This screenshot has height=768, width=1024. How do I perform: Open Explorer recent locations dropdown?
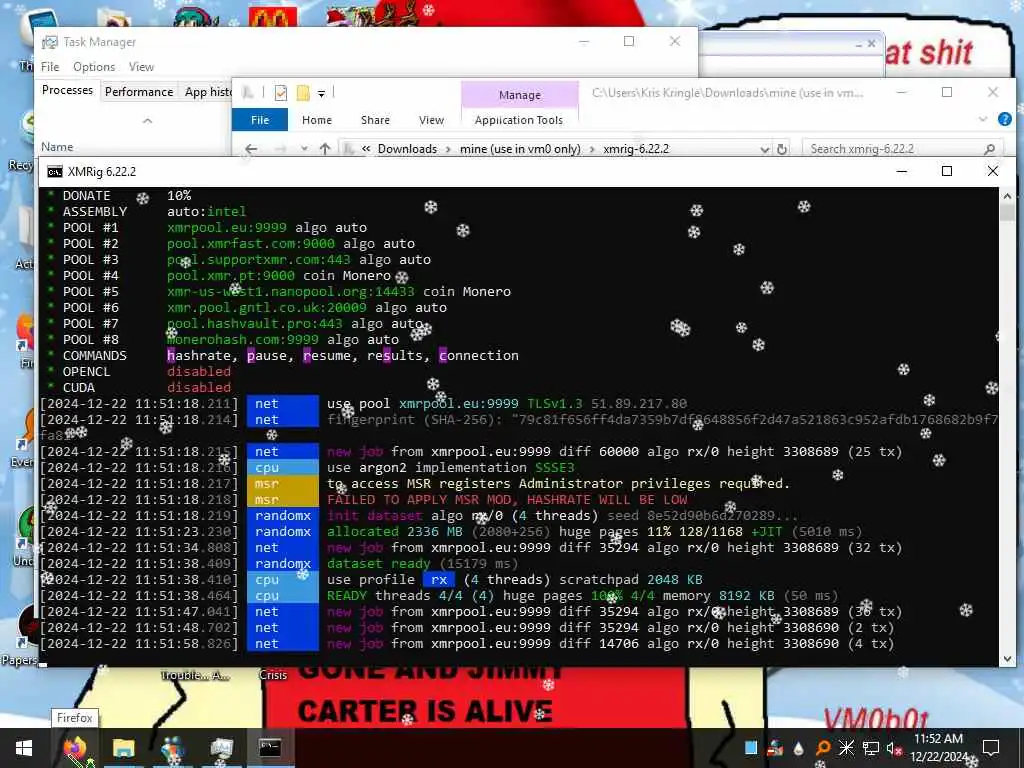[x=304, y=149]
